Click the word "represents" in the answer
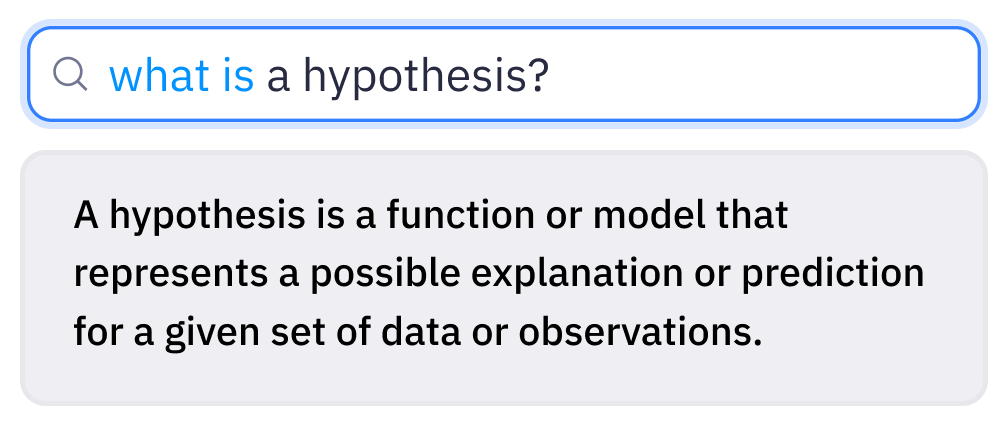The width and height of the screenshot is (1008, 436). [170, 274]
